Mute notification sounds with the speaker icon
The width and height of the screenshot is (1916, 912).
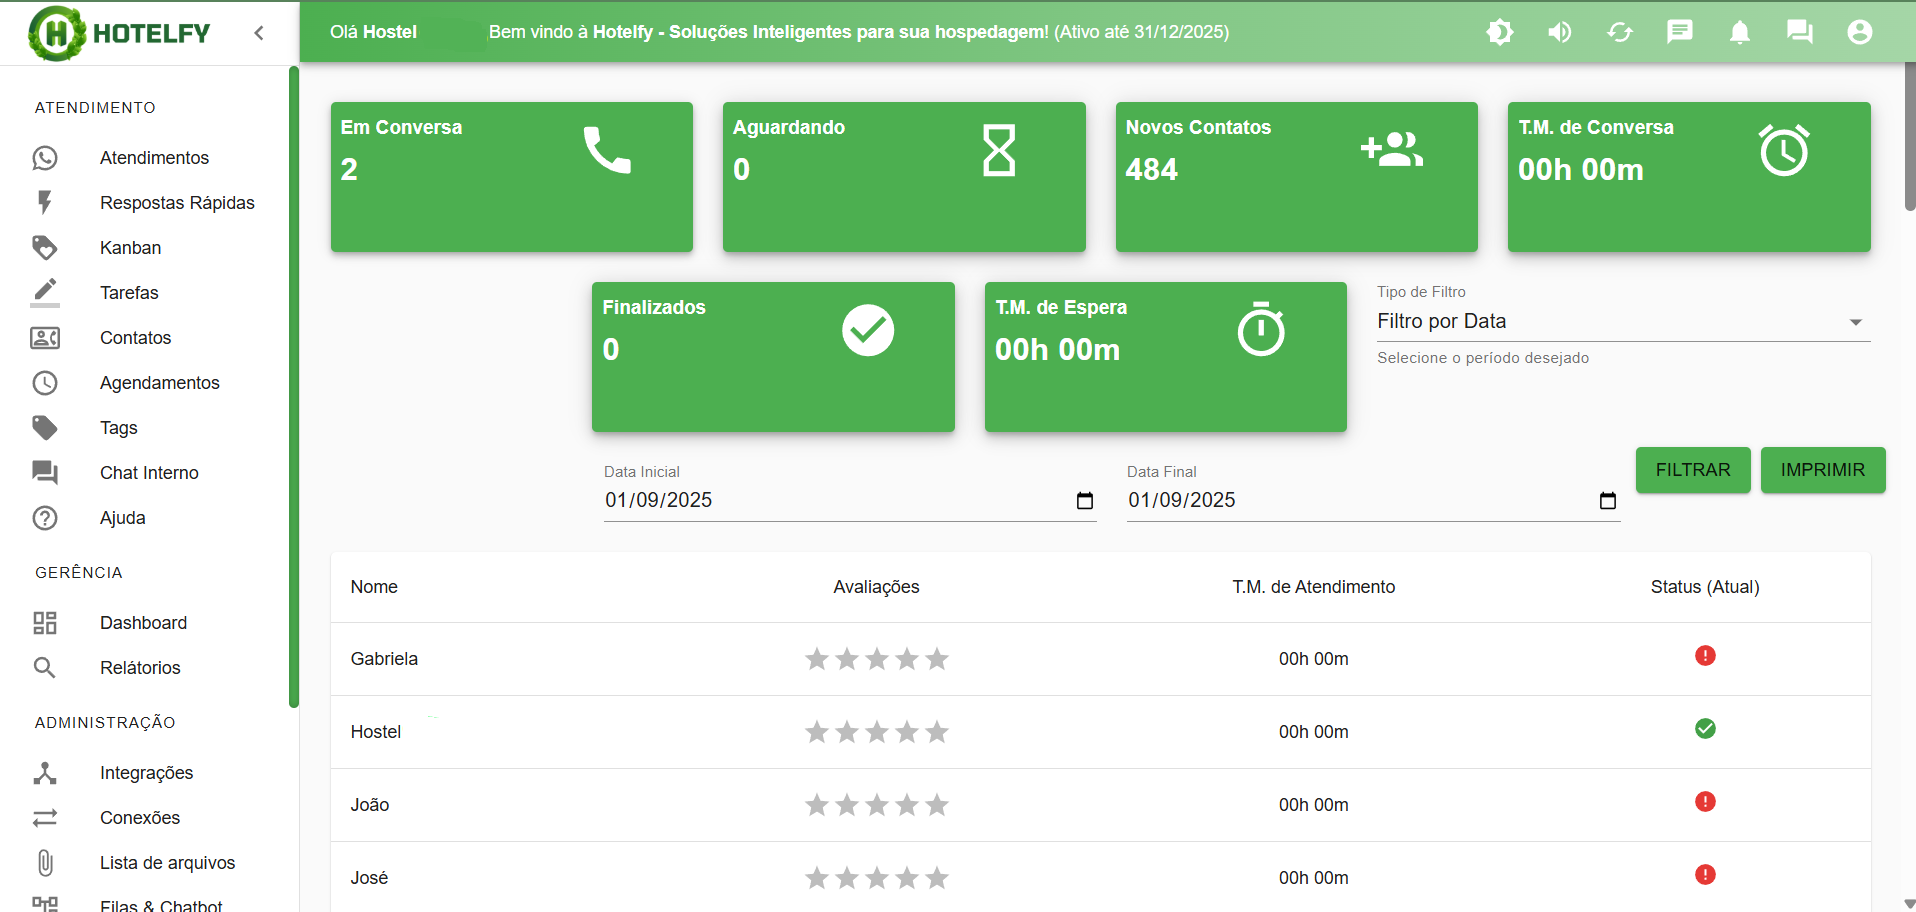pos(1559,32)
